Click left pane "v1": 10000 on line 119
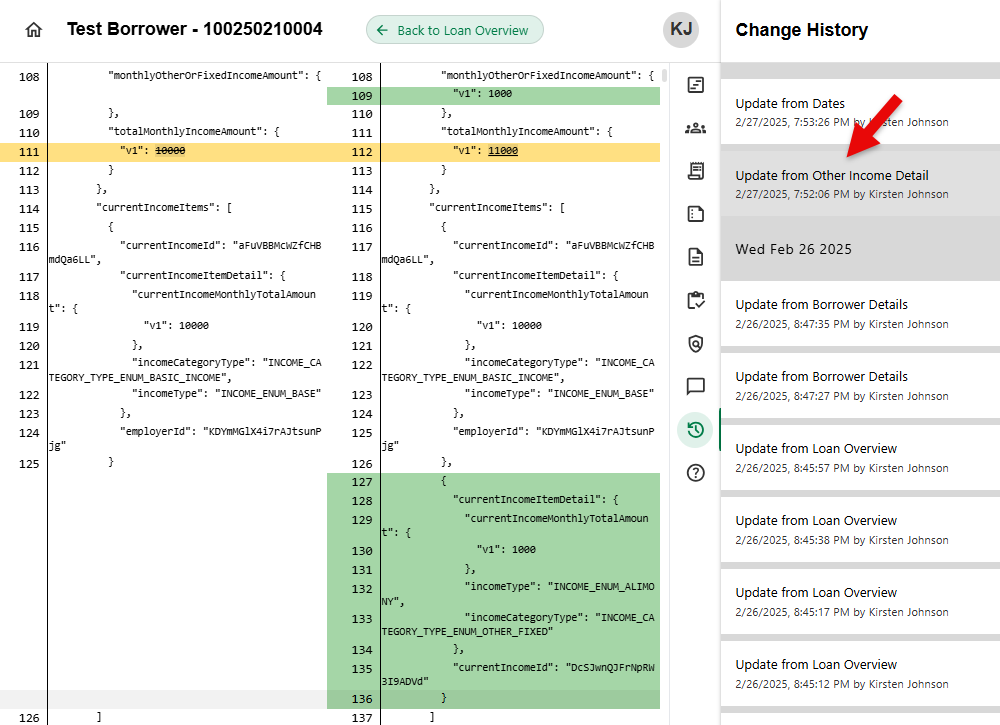This screenshot has width=1000, height=725. (x=176, y=326)
